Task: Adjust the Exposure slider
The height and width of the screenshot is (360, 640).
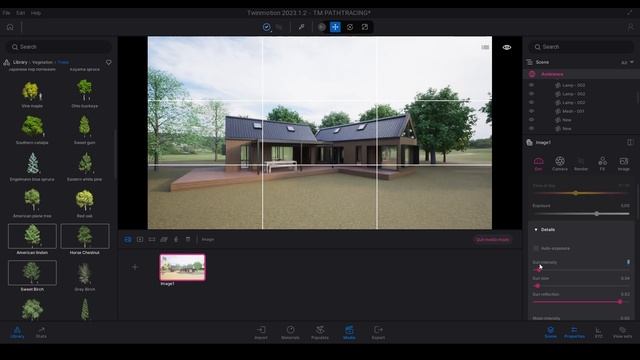Action: click(581, 214)
